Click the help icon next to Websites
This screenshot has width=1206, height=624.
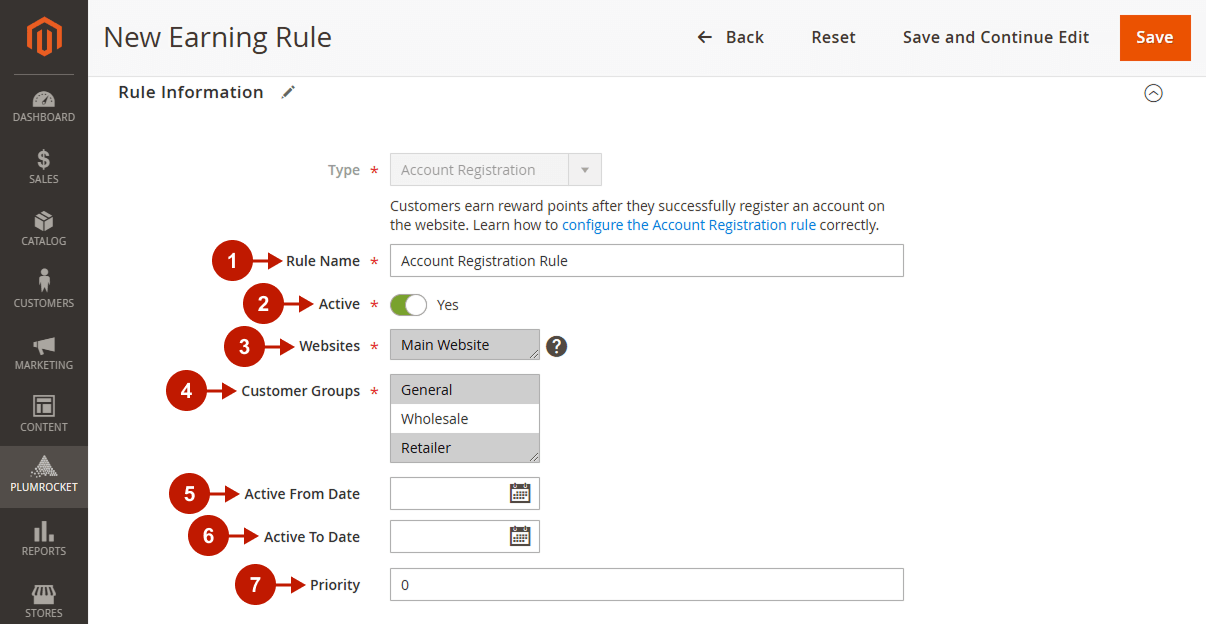pos(557,345)
